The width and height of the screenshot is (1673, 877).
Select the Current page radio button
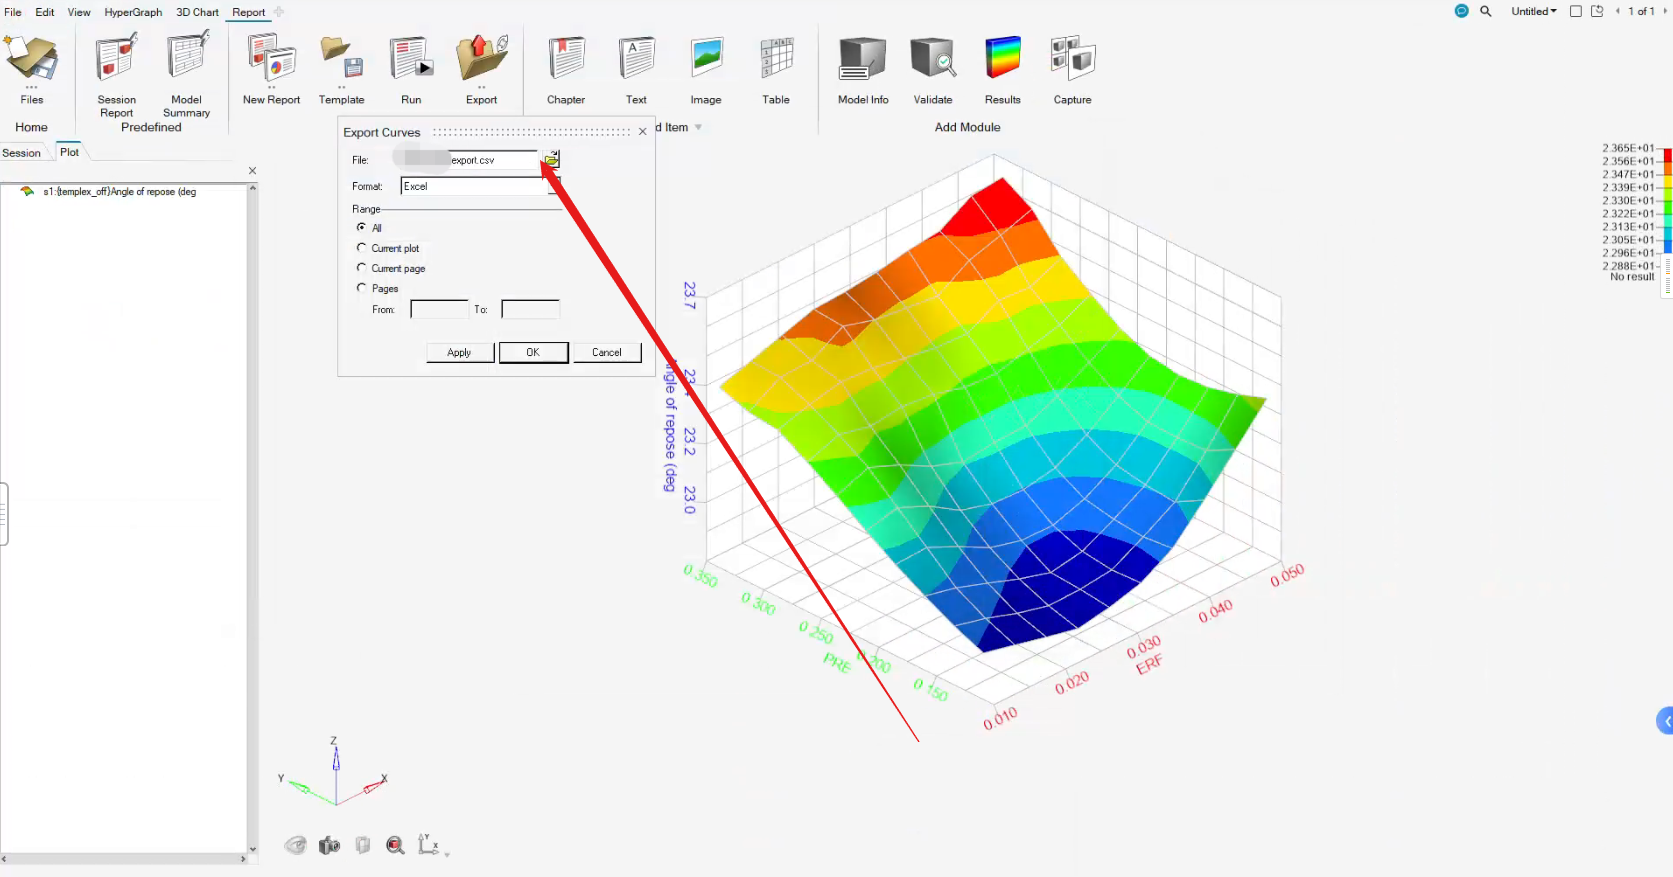coord(362,267)
